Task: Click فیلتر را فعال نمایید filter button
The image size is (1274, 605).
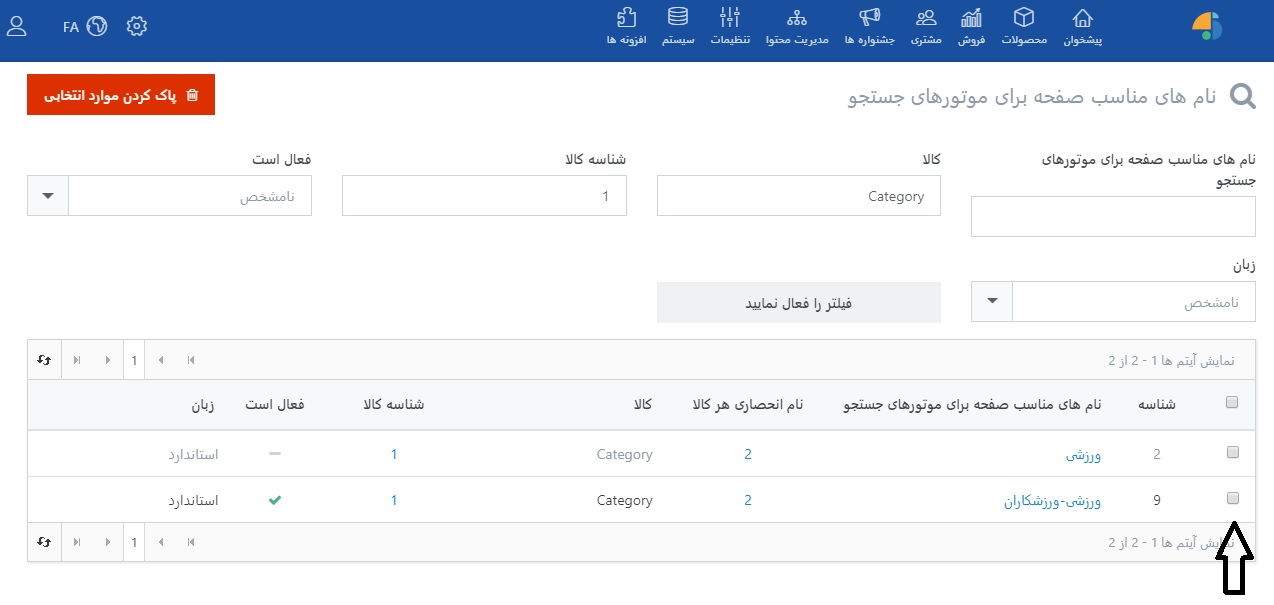Action: click(x=799, y=303)
